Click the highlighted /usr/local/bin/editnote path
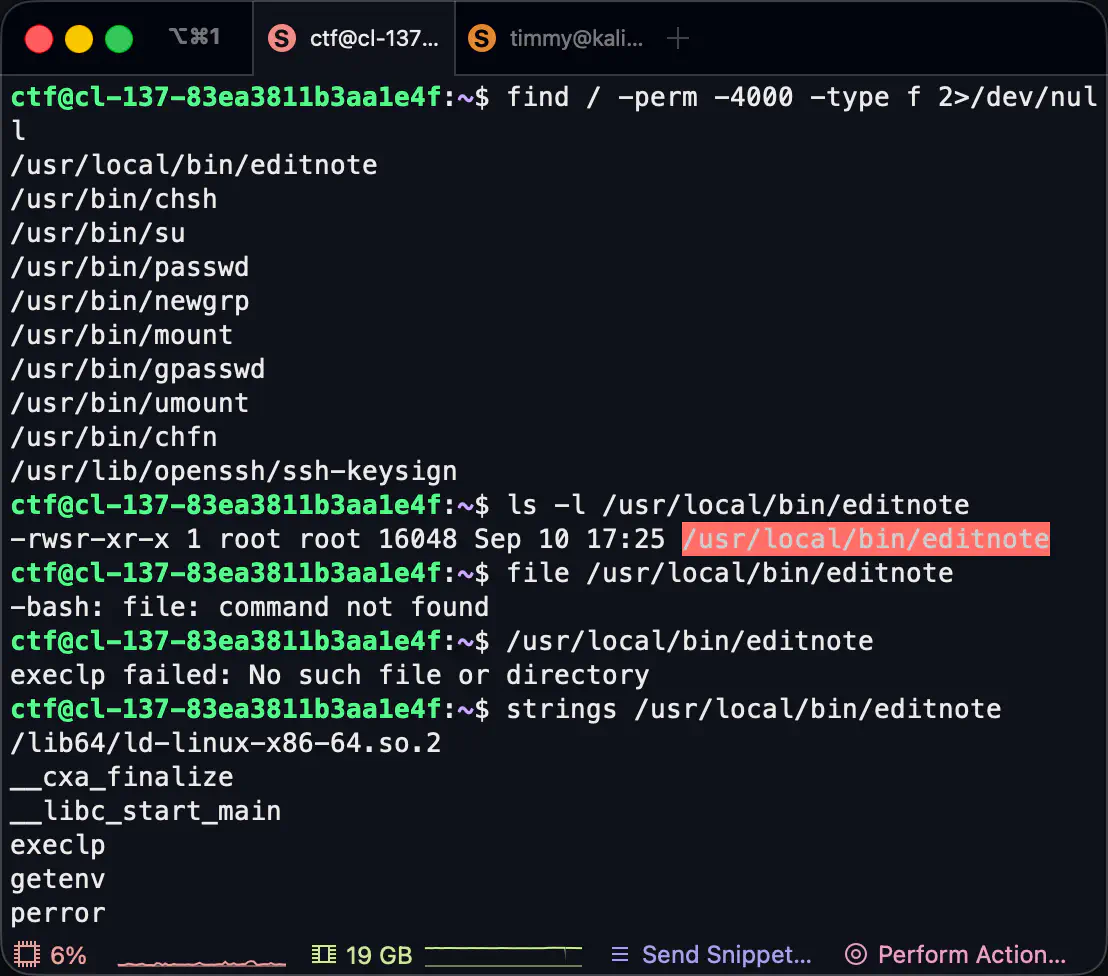The width and height of the screenshot is (1108, 976). (x=865, y=539)
